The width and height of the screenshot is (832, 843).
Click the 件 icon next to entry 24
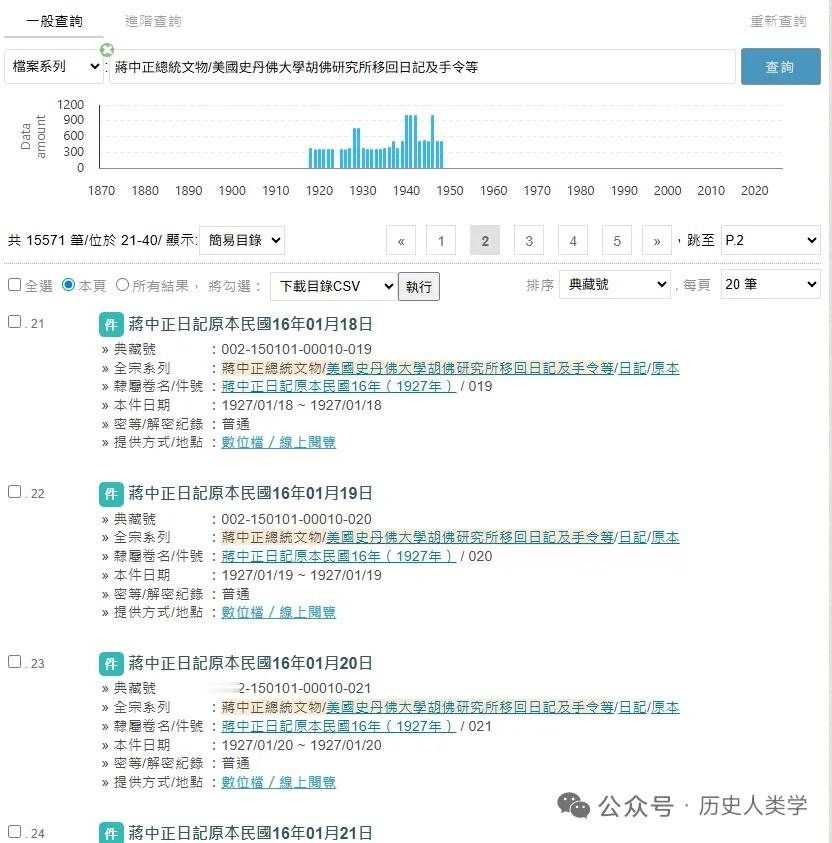(111, 831)
